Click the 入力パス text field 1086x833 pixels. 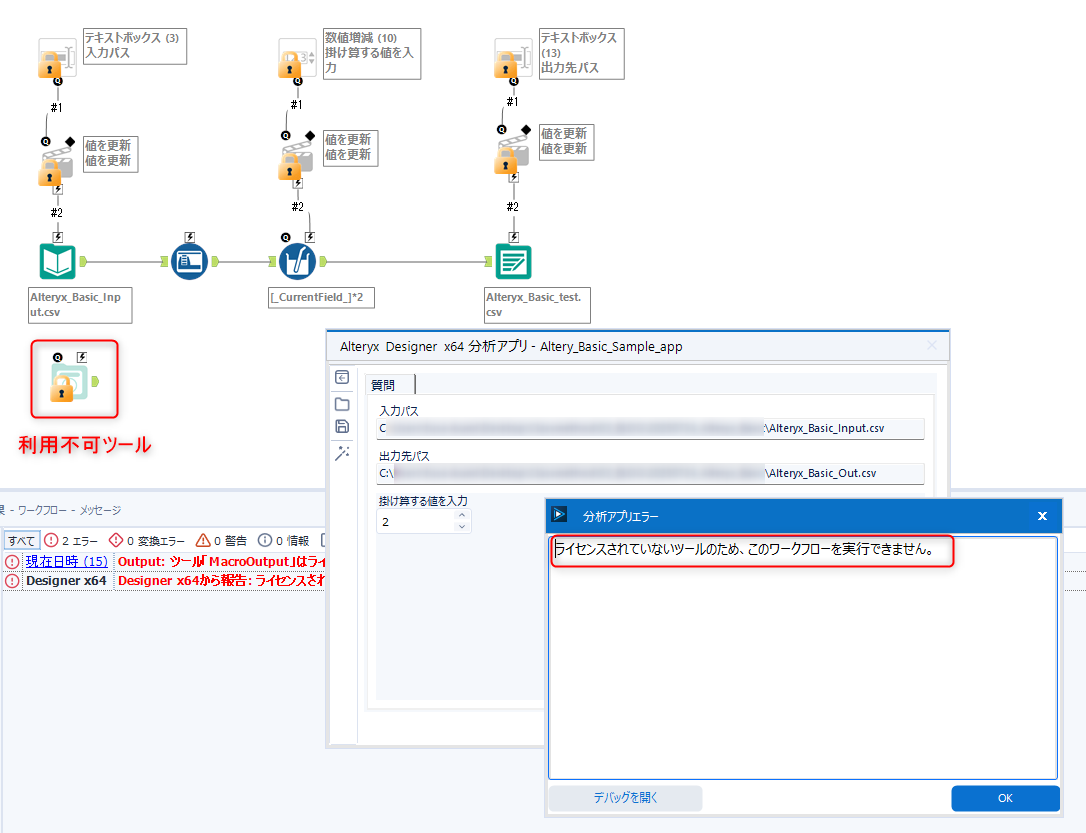coord(650,429)
